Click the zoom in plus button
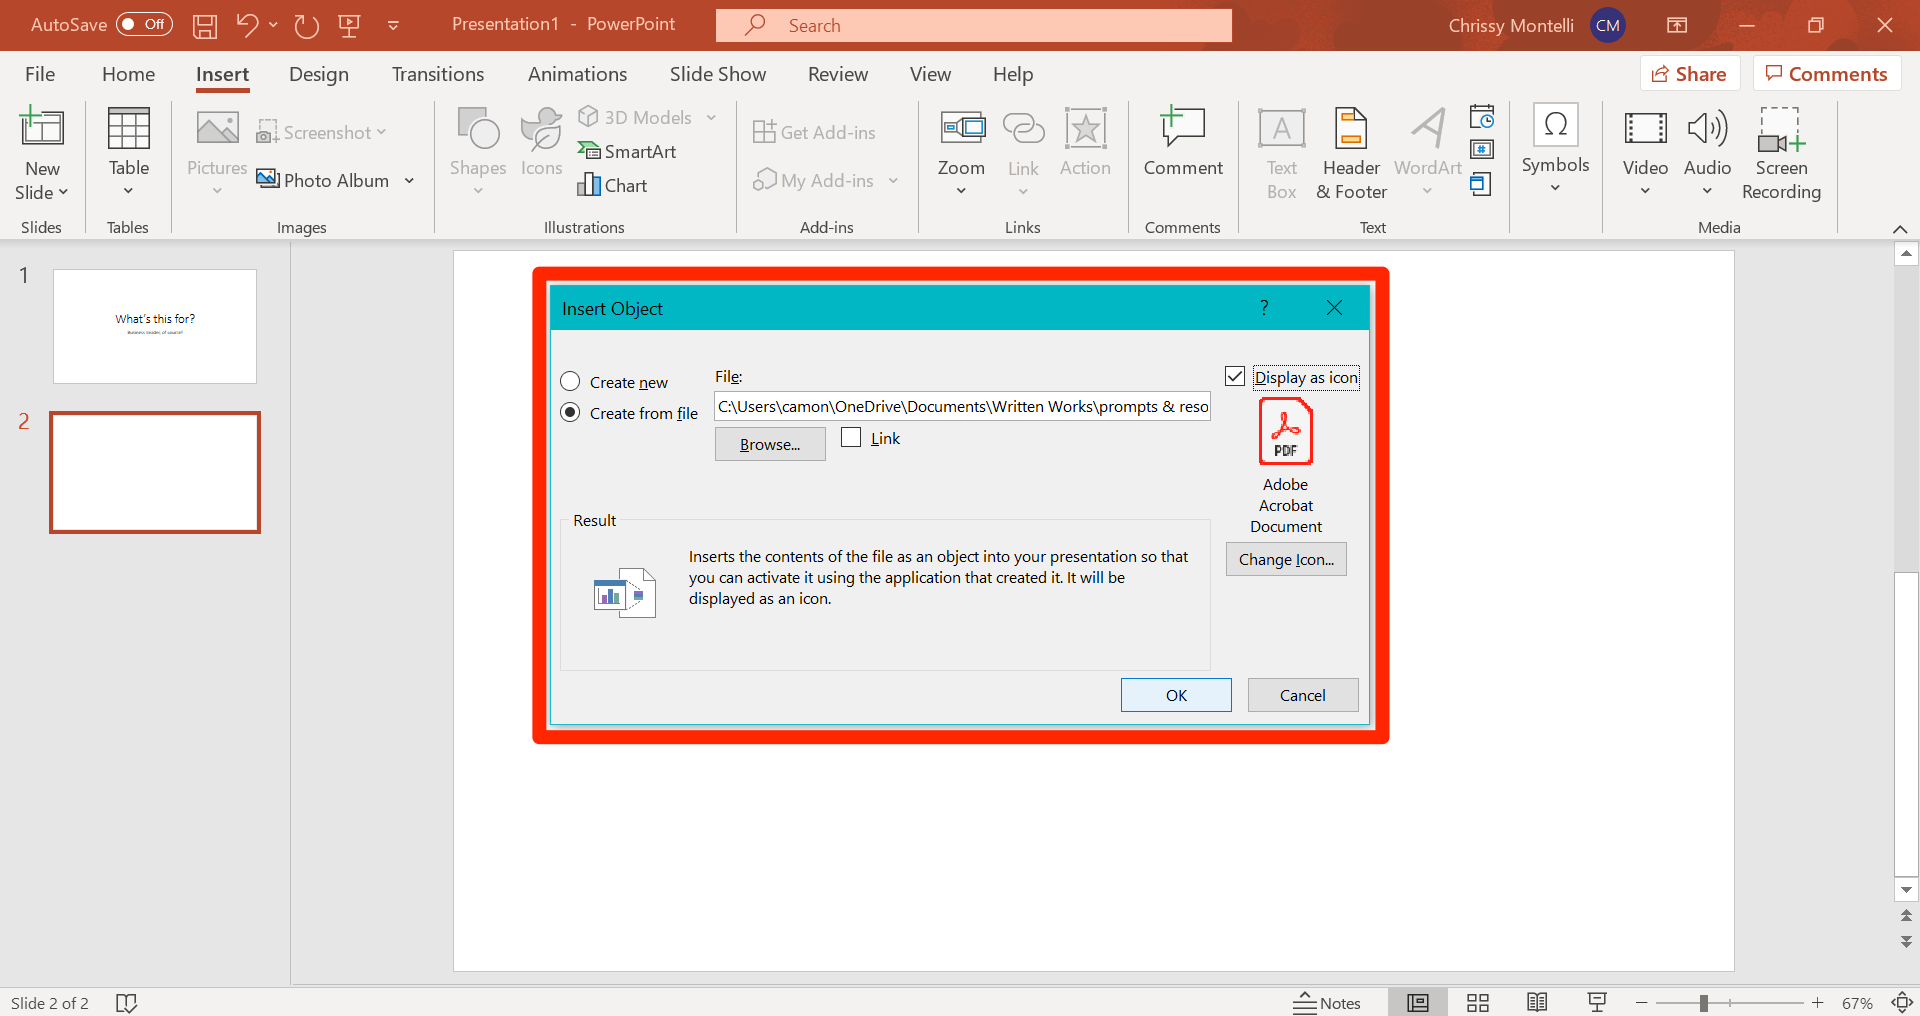 [x=1818, y=1003]
